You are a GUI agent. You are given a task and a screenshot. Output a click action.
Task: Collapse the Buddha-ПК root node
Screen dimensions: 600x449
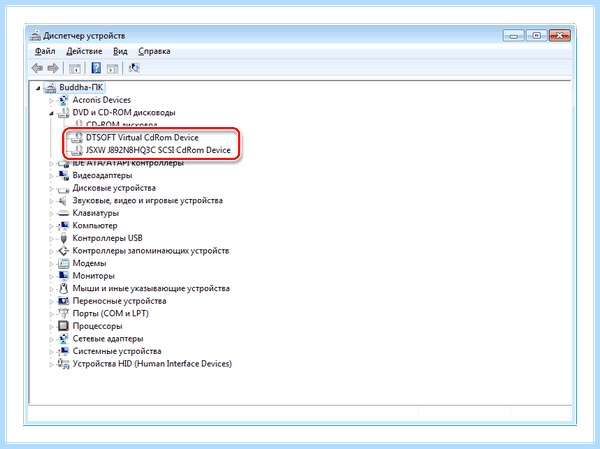(38, 88)
